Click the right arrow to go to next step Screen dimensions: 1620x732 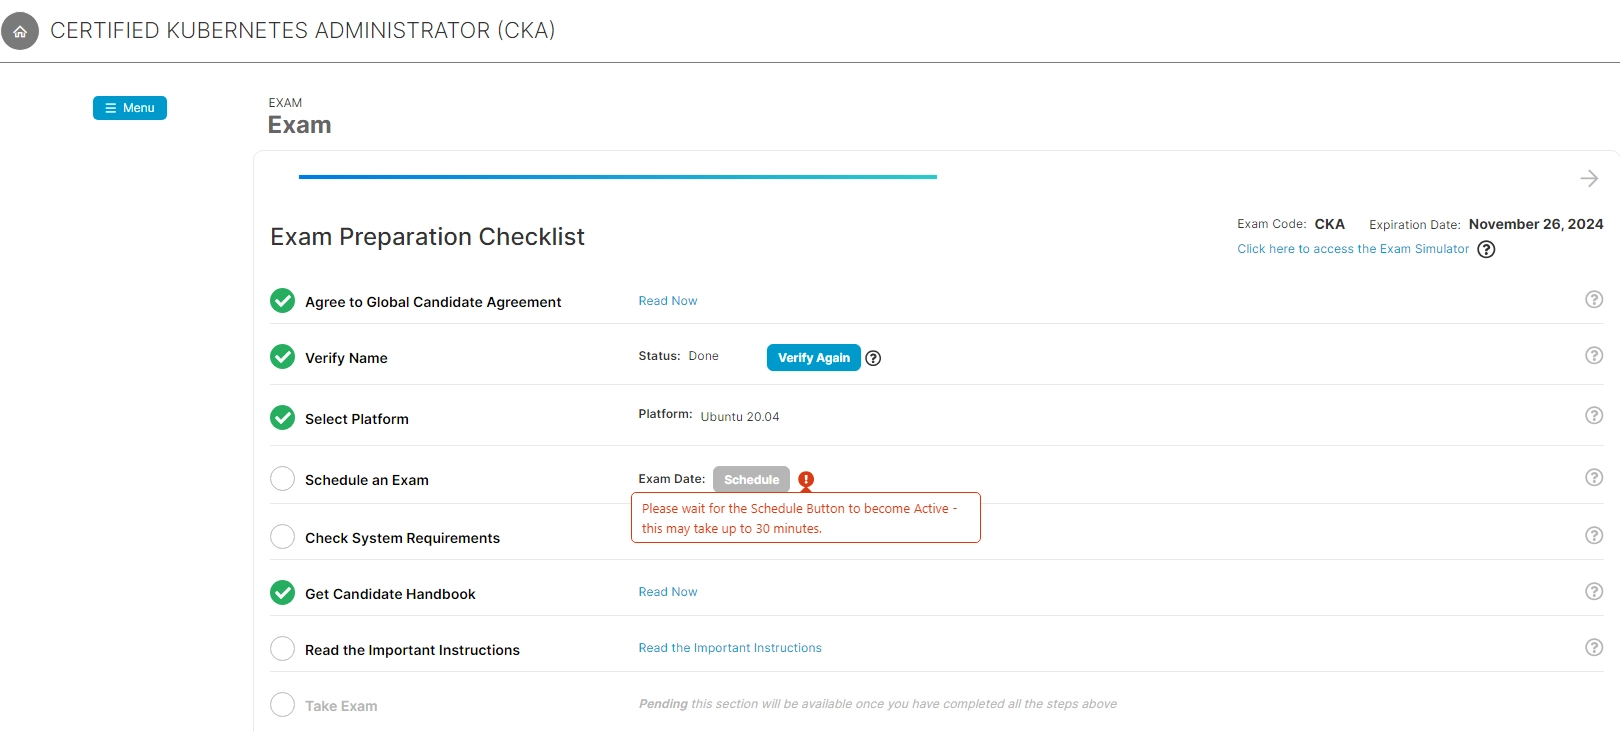(1589, 178)
